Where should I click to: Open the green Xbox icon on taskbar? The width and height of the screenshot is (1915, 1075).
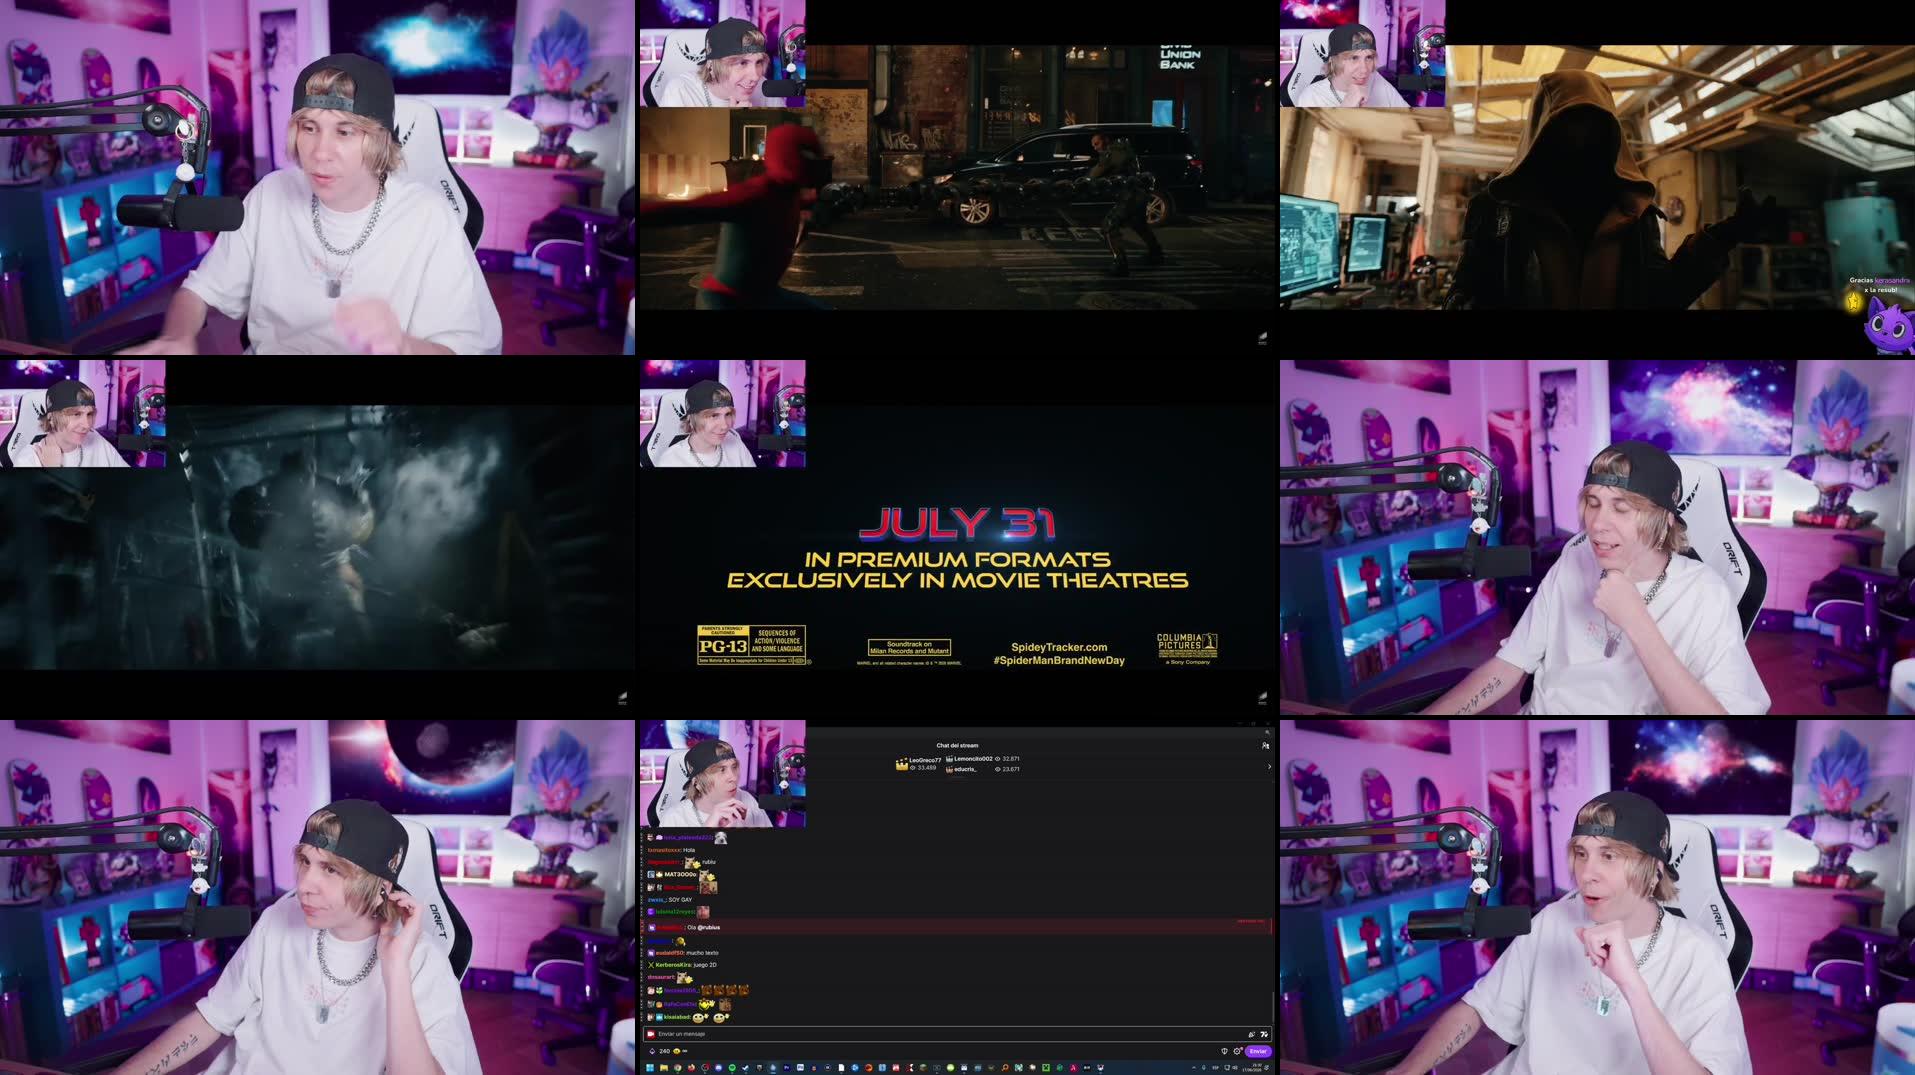1045,1067
